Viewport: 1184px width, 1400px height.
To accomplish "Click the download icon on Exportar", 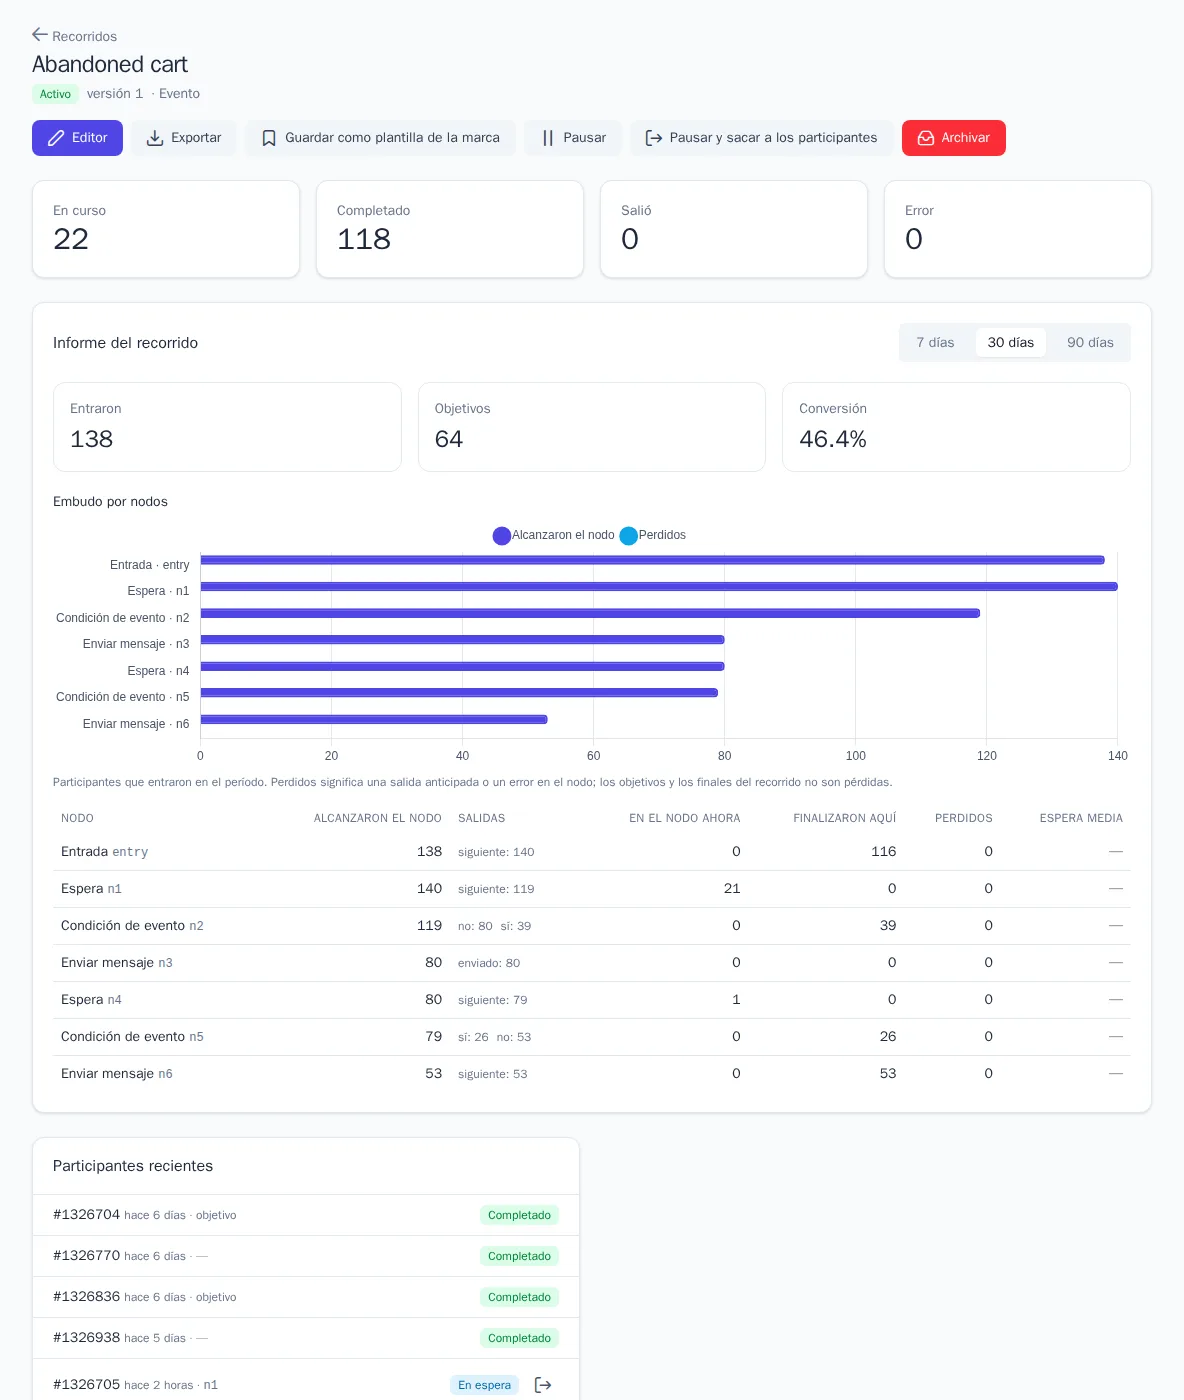I will tap(155, 138).
